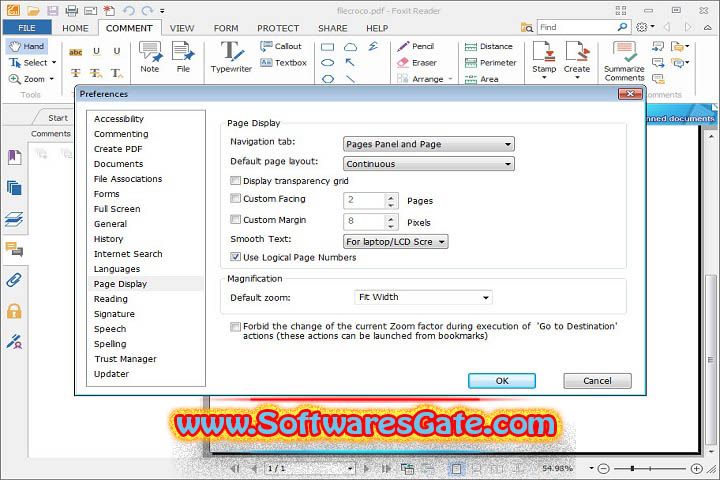Select the Callout tool

281,46
